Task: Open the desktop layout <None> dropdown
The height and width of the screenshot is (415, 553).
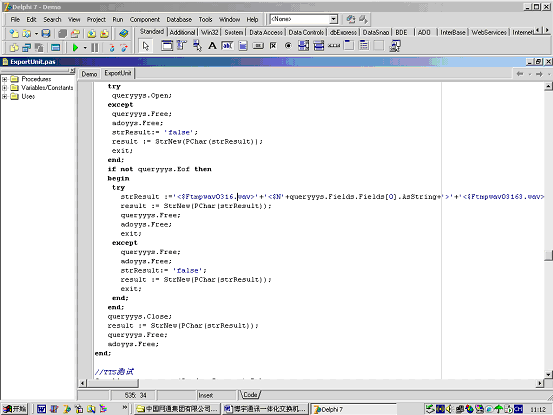Action: point(333,19)
